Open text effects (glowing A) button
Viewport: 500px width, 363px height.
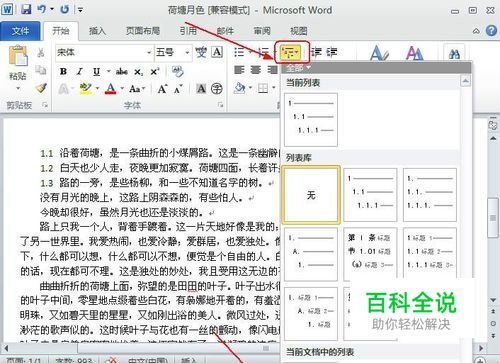(x=63, y=89)
